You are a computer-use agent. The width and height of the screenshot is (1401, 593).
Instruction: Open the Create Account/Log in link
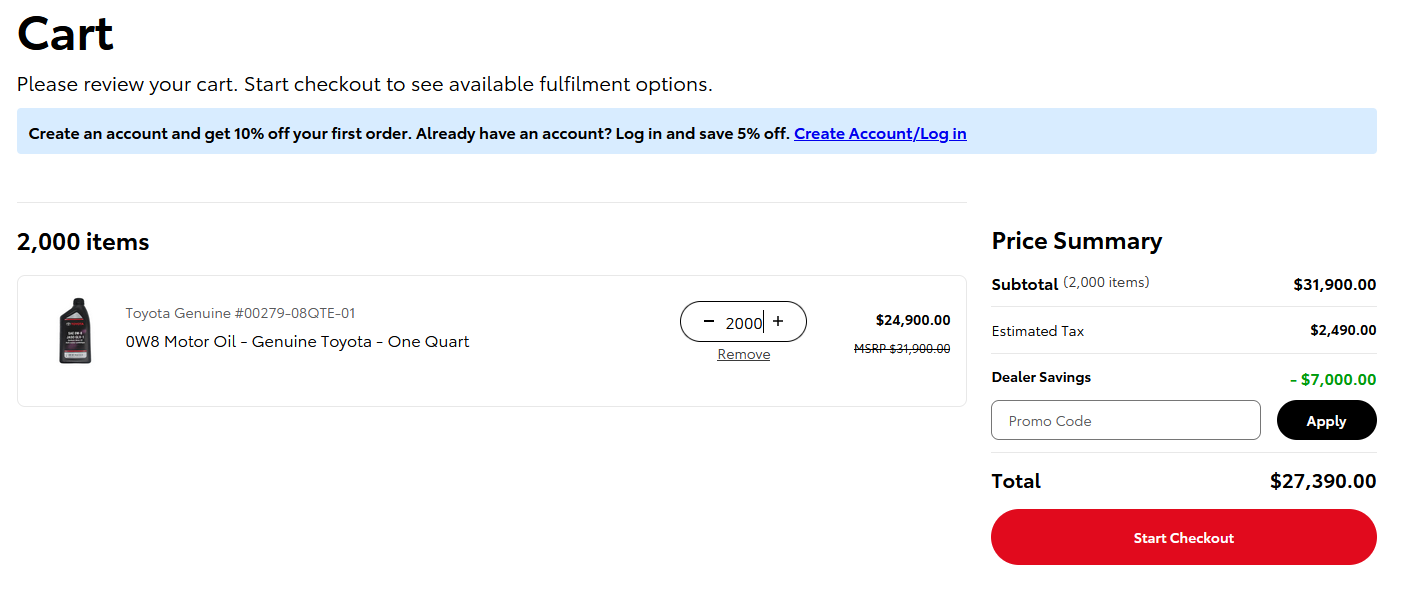[x=880, y=133]
